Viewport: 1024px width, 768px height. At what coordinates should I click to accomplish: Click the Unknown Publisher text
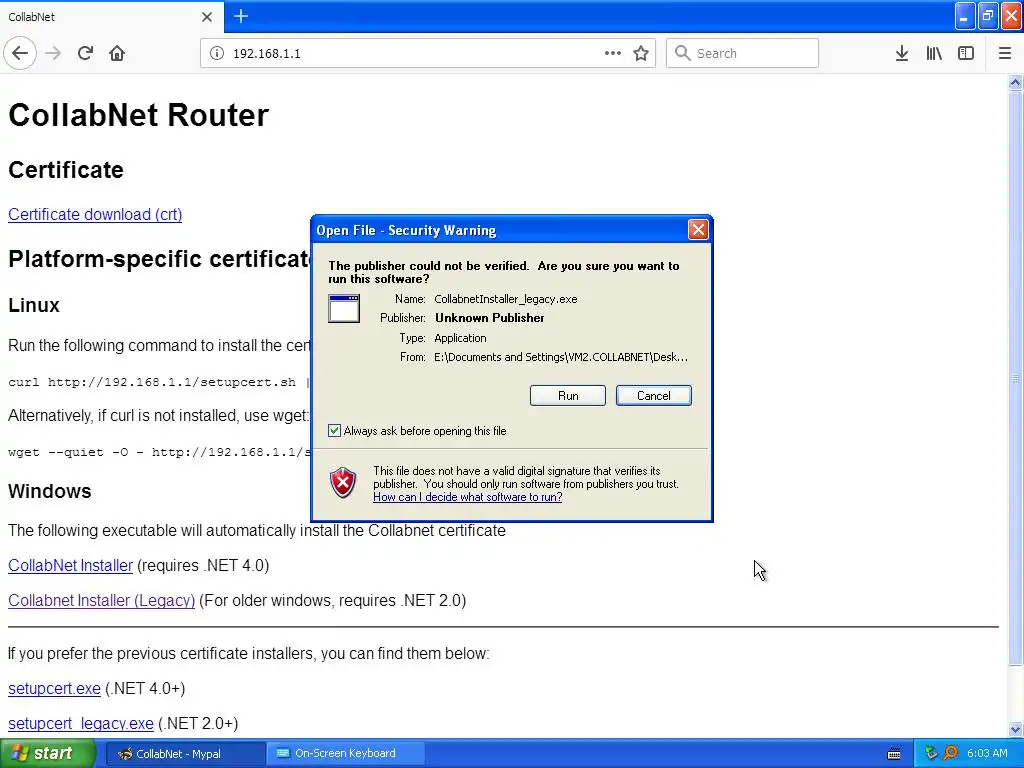pos(490,318)
